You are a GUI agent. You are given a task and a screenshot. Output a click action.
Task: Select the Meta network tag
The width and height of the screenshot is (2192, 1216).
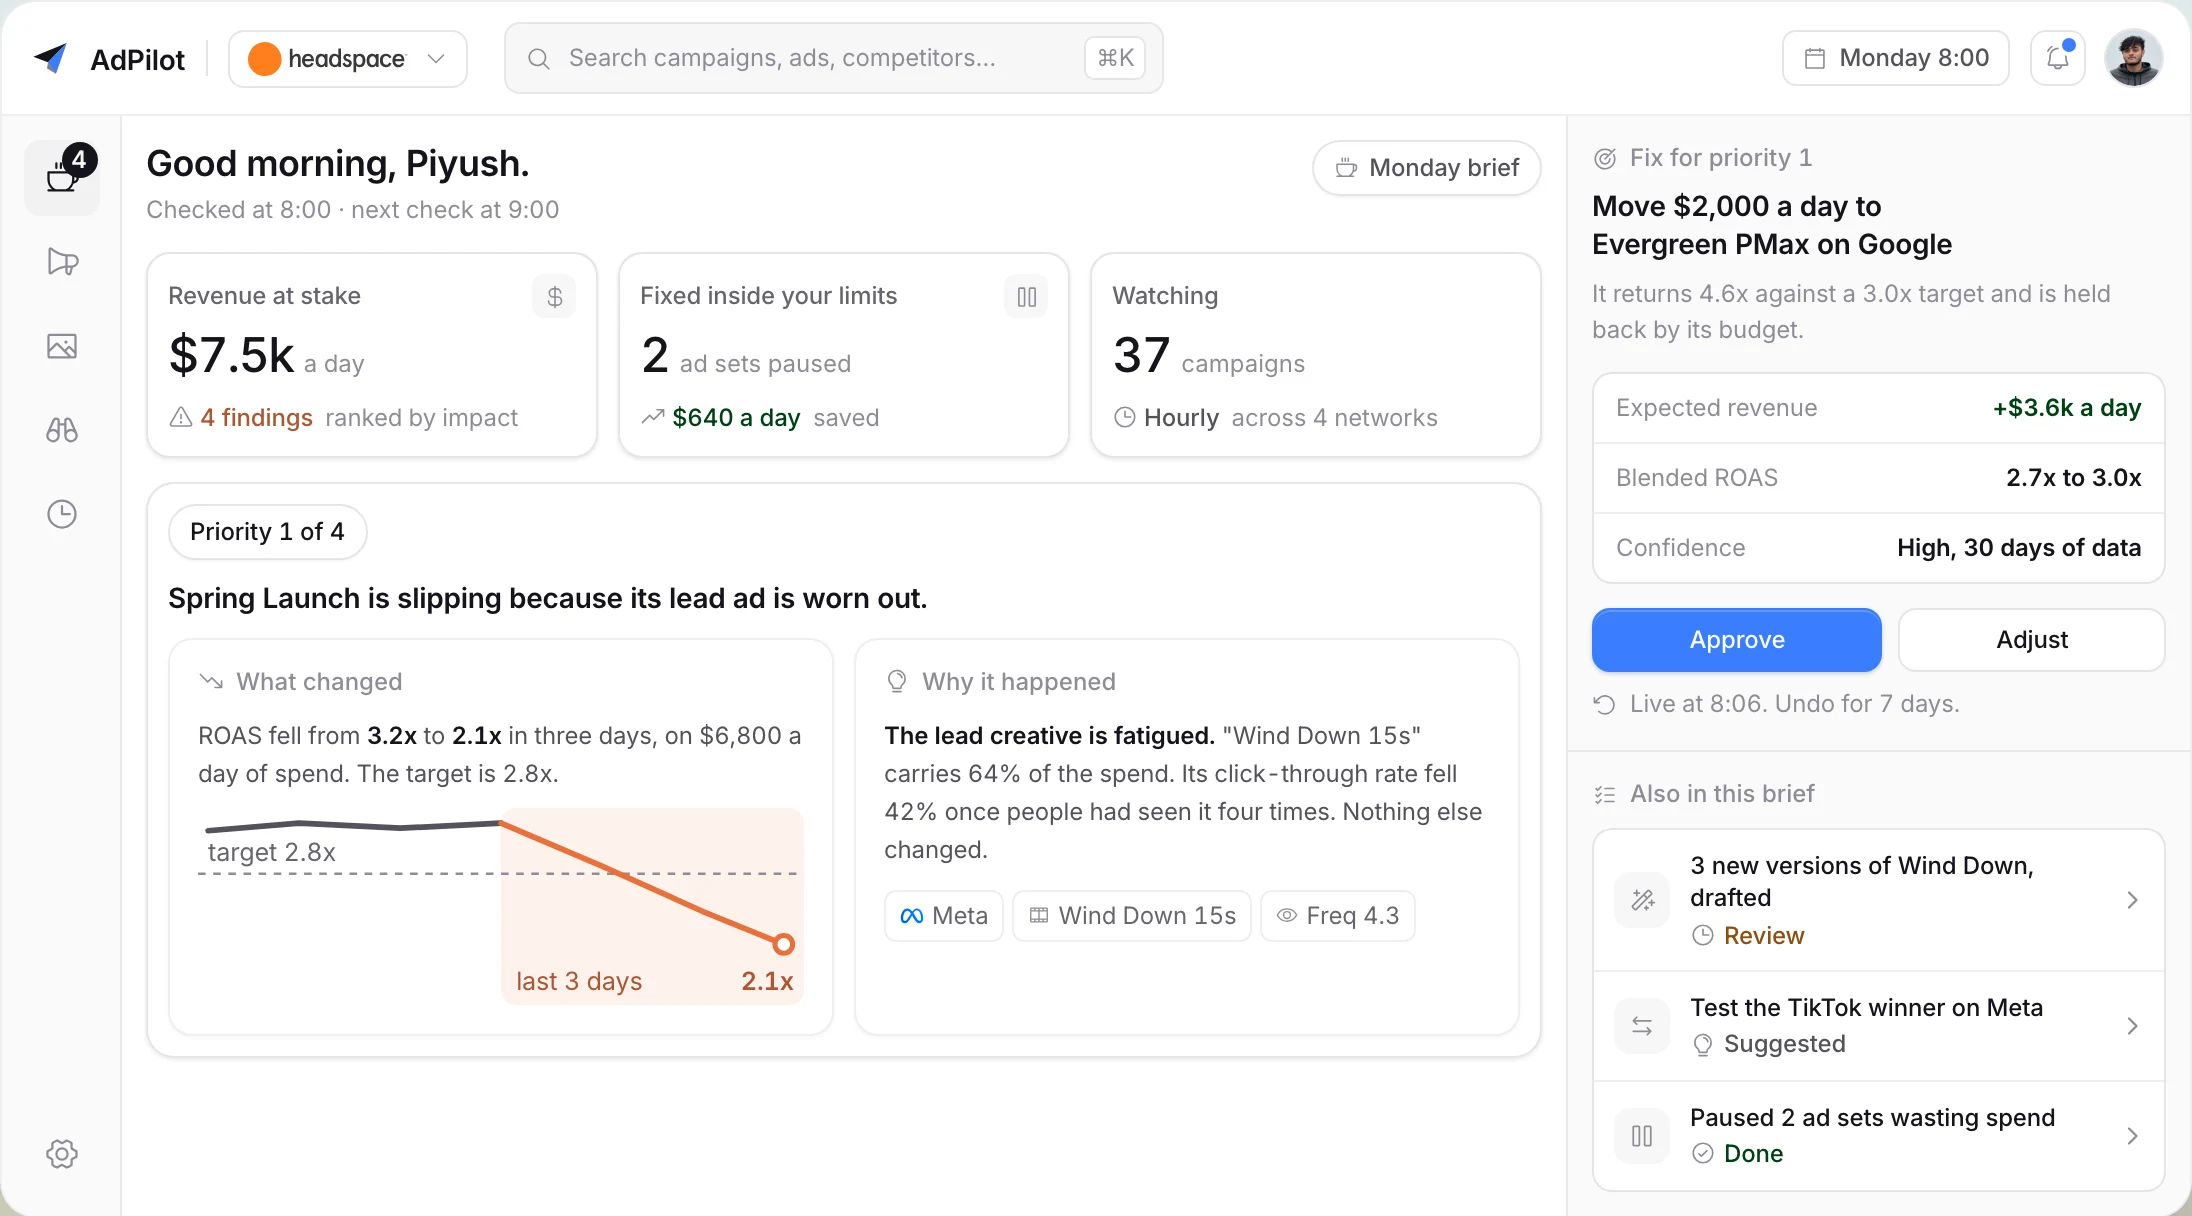tap(944, 916)
